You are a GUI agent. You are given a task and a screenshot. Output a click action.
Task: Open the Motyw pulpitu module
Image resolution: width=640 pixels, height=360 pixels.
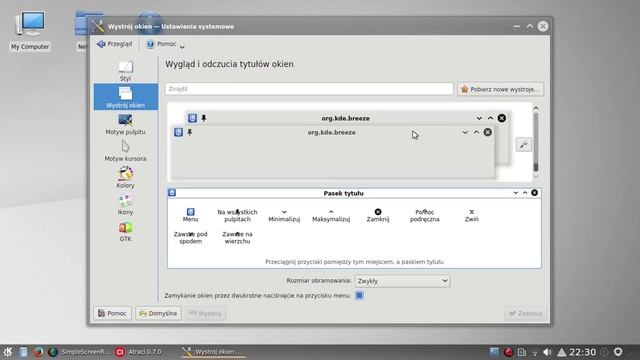(125, 124)
